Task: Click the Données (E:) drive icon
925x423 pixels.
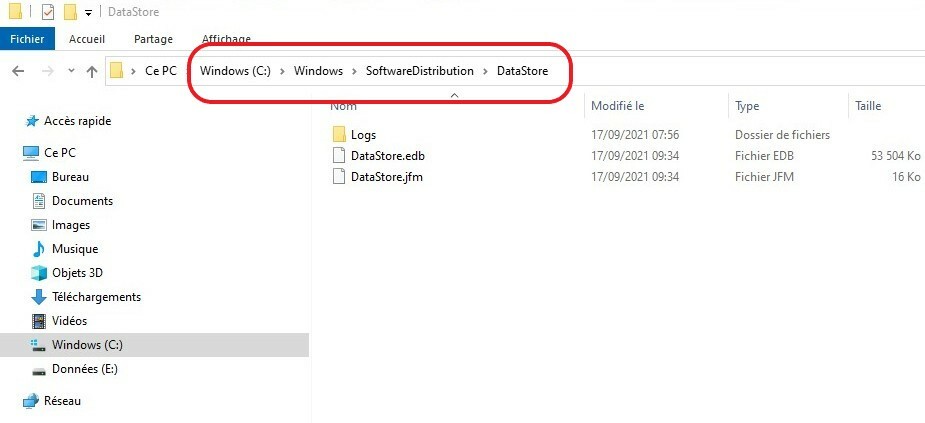Action: (x=38, y=372)
